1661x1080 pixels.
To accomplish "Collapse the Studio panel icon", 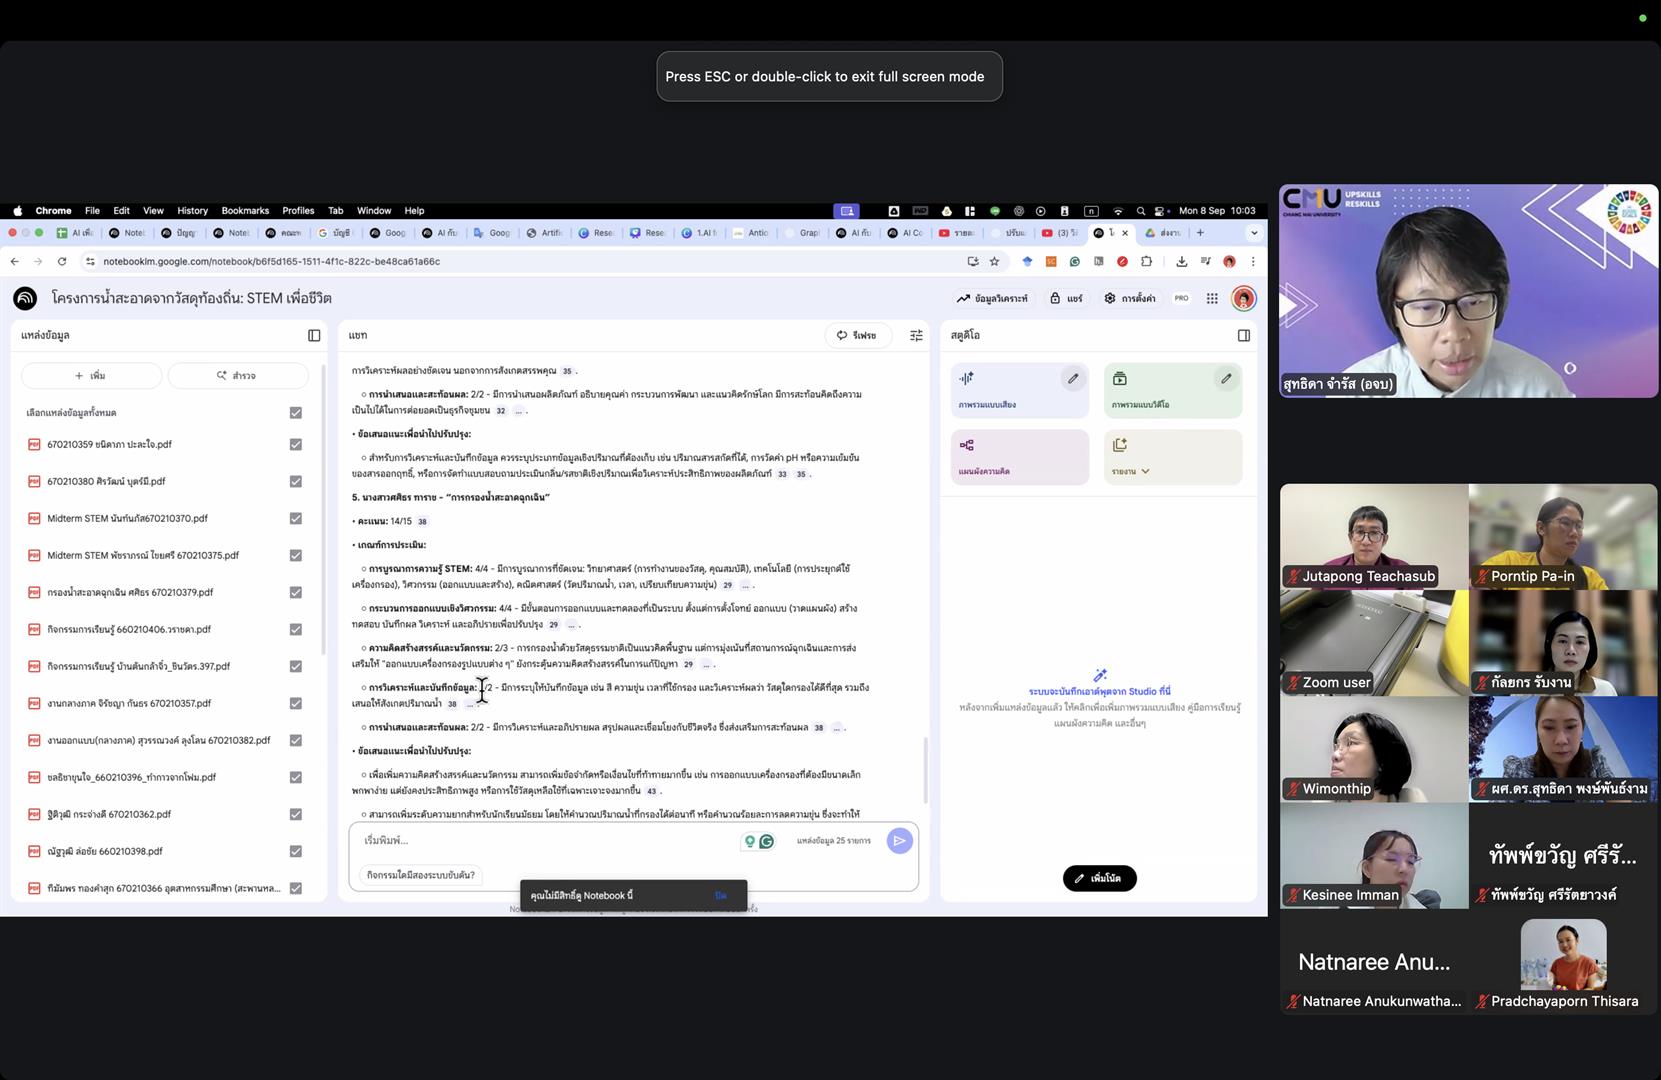I will pyautogui.click(x=1244, y=335).
